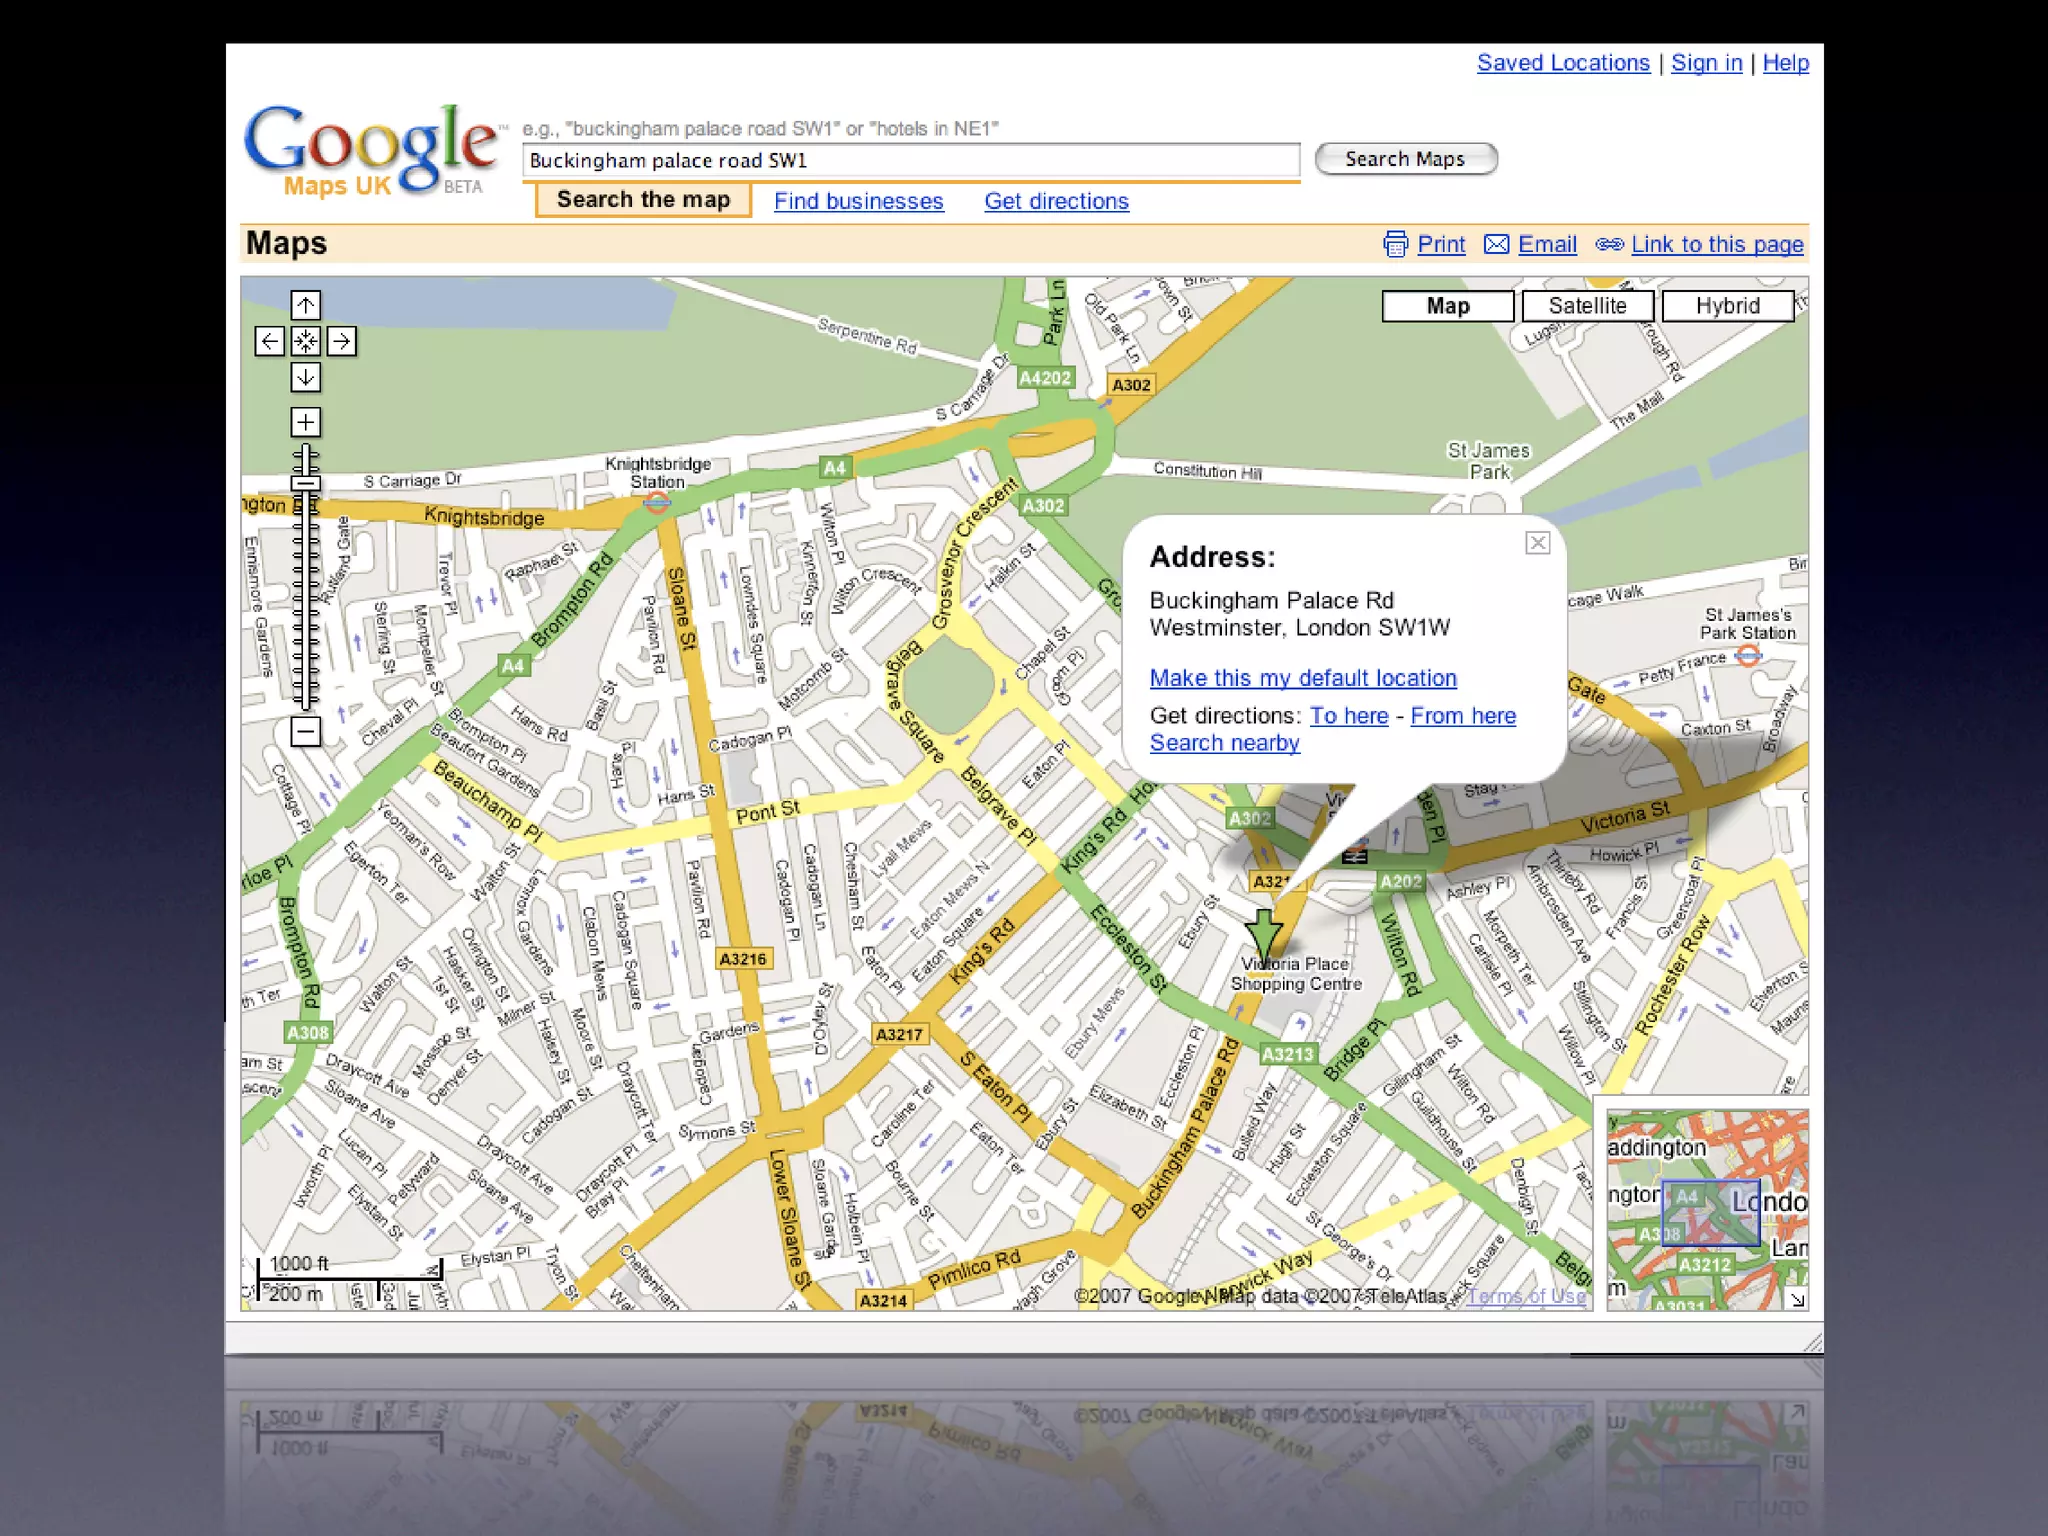The width and height of the screenshot is (2048, 1536).
Task: Pan the map right with arrow button
Action: pyautogui.click(x=342, y=341)
